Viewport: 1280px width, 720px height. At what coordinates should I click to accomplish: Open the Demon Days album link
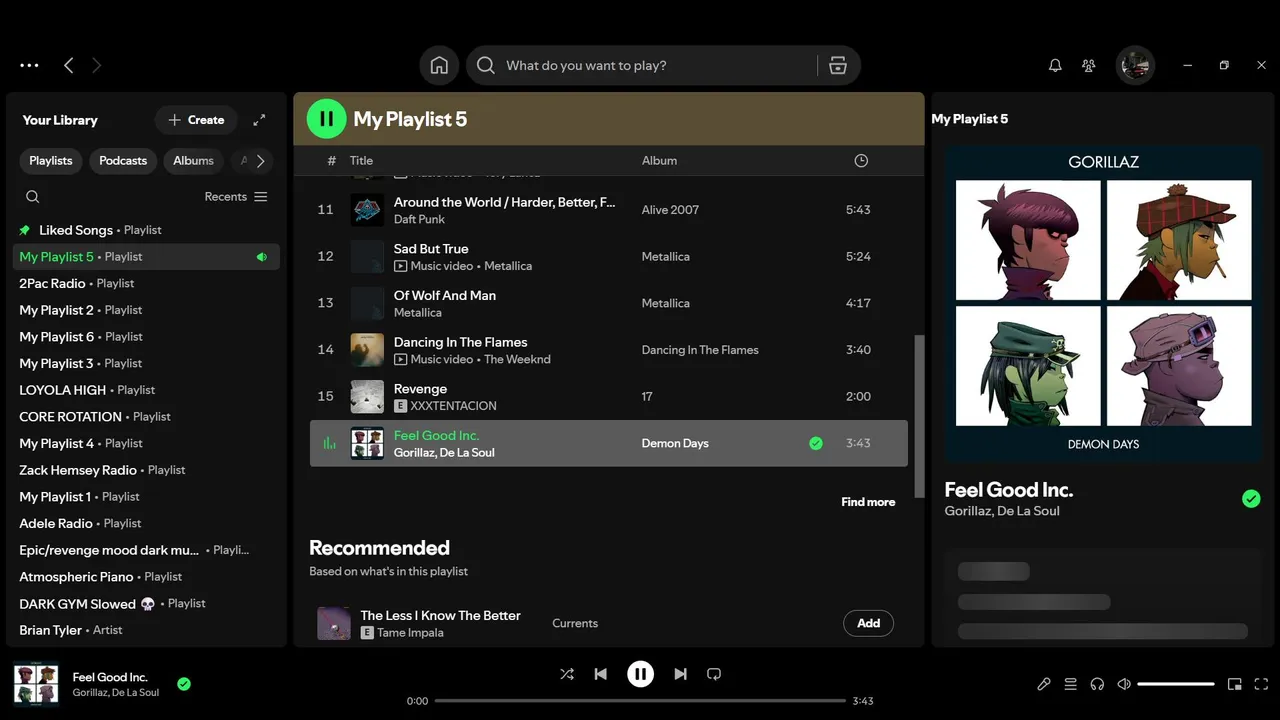pos(675,443)
